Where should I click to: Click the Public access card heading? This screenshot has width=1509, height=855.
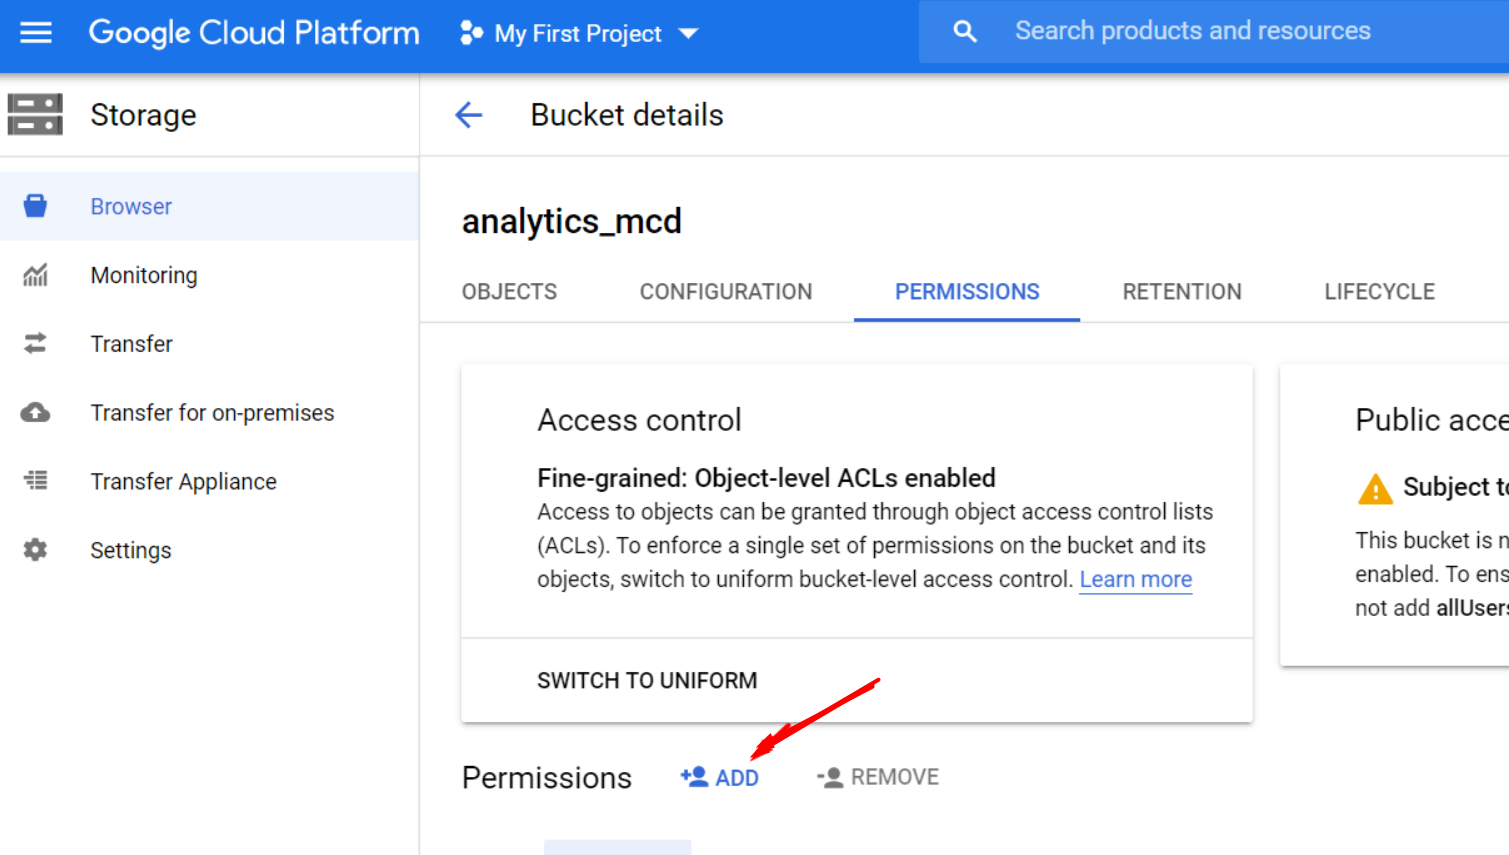(1432, 420)
